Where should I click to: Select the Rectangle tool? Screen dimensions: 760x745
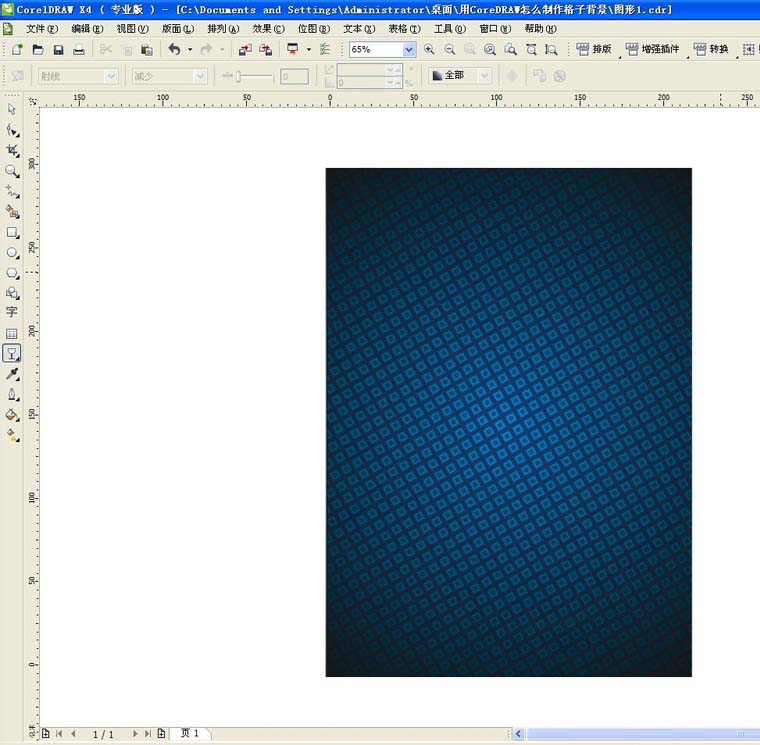click(x=12, y=232)
